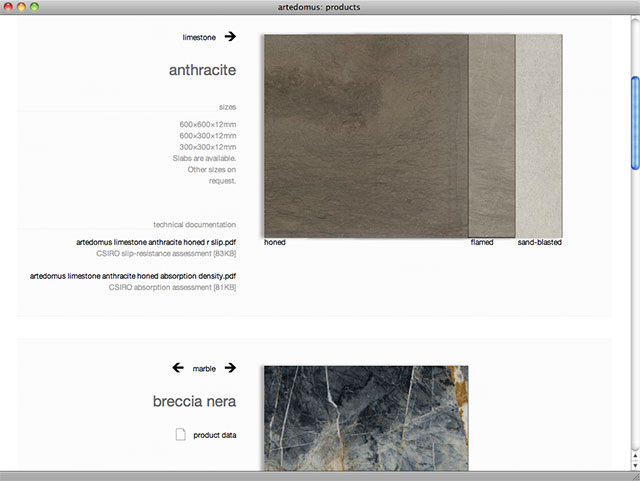Viewport: 640px width, 481px height.
Task: Click the sand-blasted finish label
Action: tap(539, 242)
